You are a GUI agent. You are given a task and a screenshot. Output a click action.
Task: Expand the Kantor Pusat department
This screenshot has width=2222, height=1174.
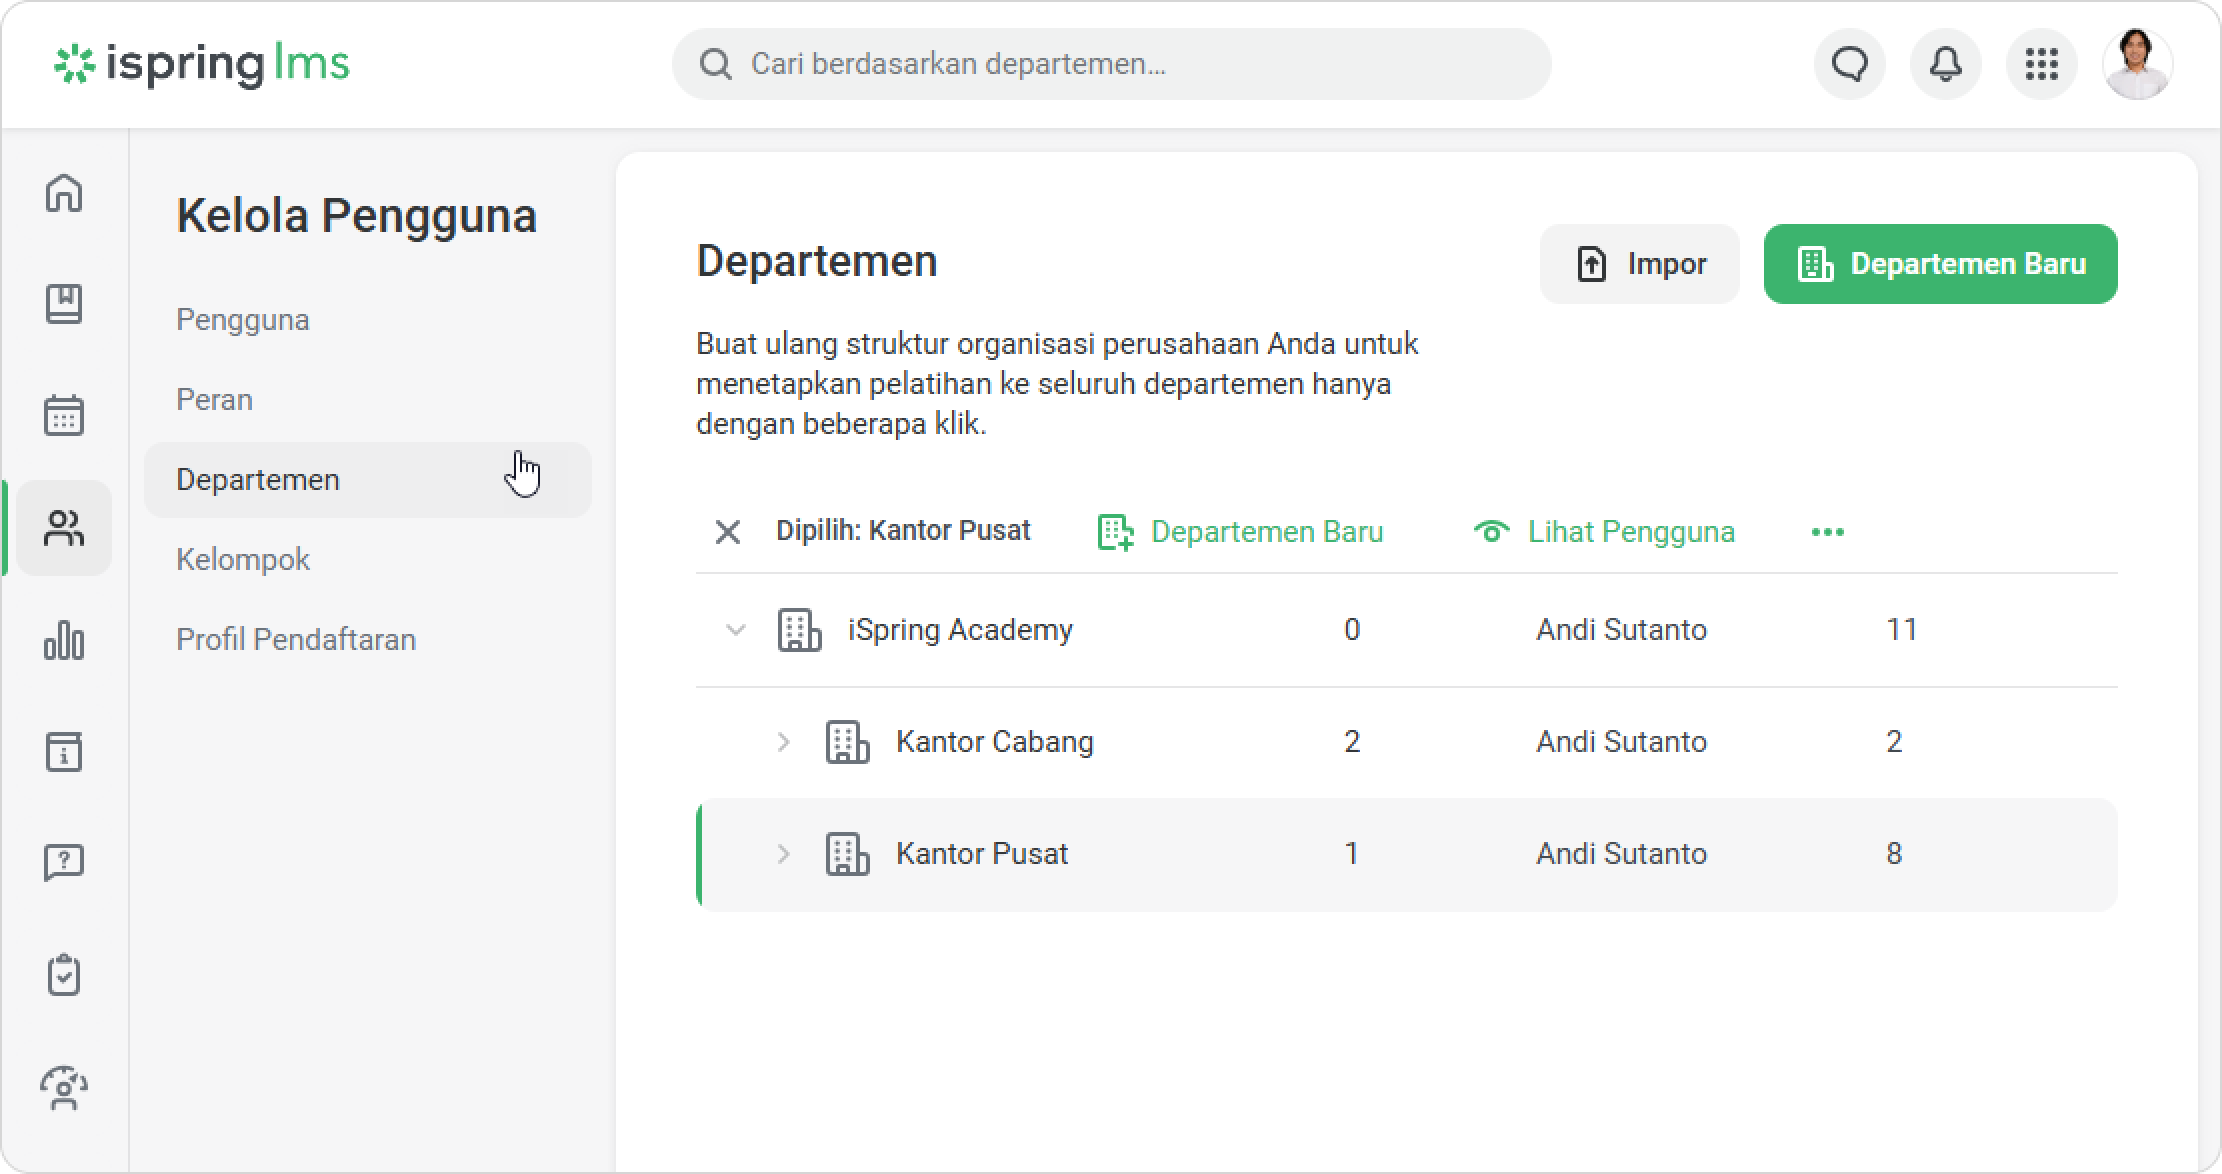point(783,854)
